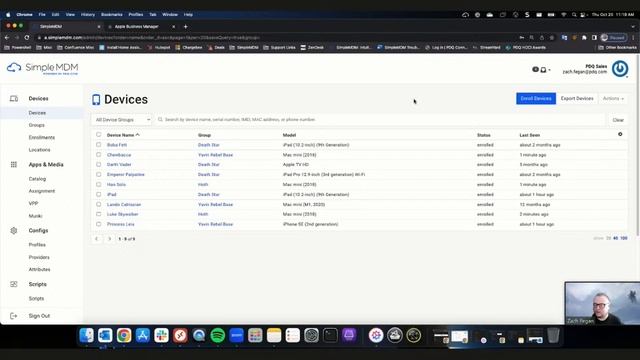Viewport: 640px width, 360px height.
Task: Check the Darth Vader device checkbox
Action: pos(98,164)
